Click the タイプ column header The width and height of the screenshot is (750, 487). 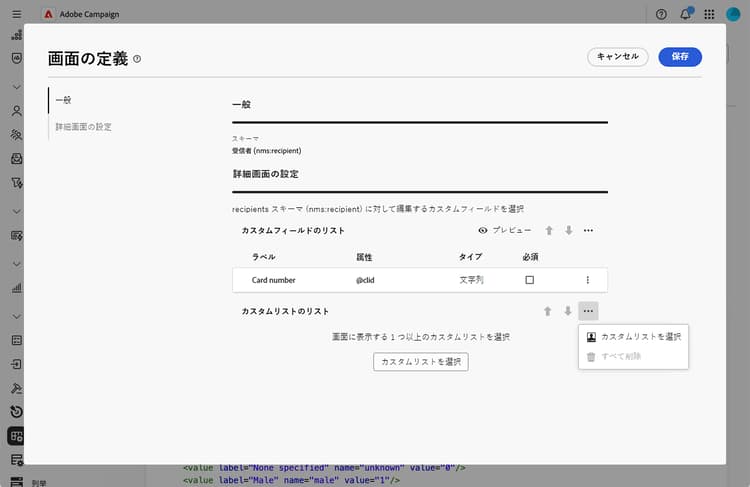click(x=471, y=257)
